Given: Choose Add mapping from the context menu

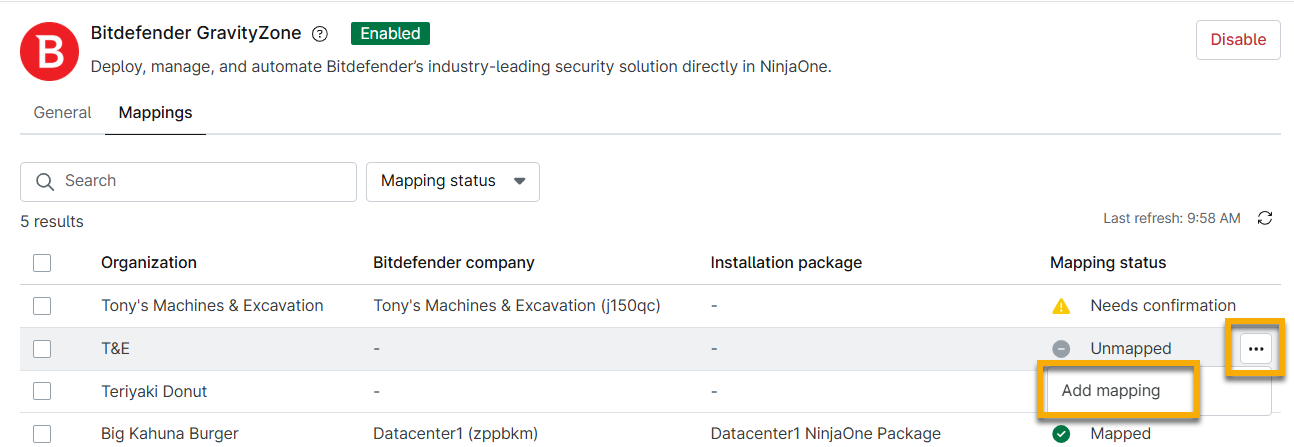Looking at the screenshot, I should (x=1111, y=391).
